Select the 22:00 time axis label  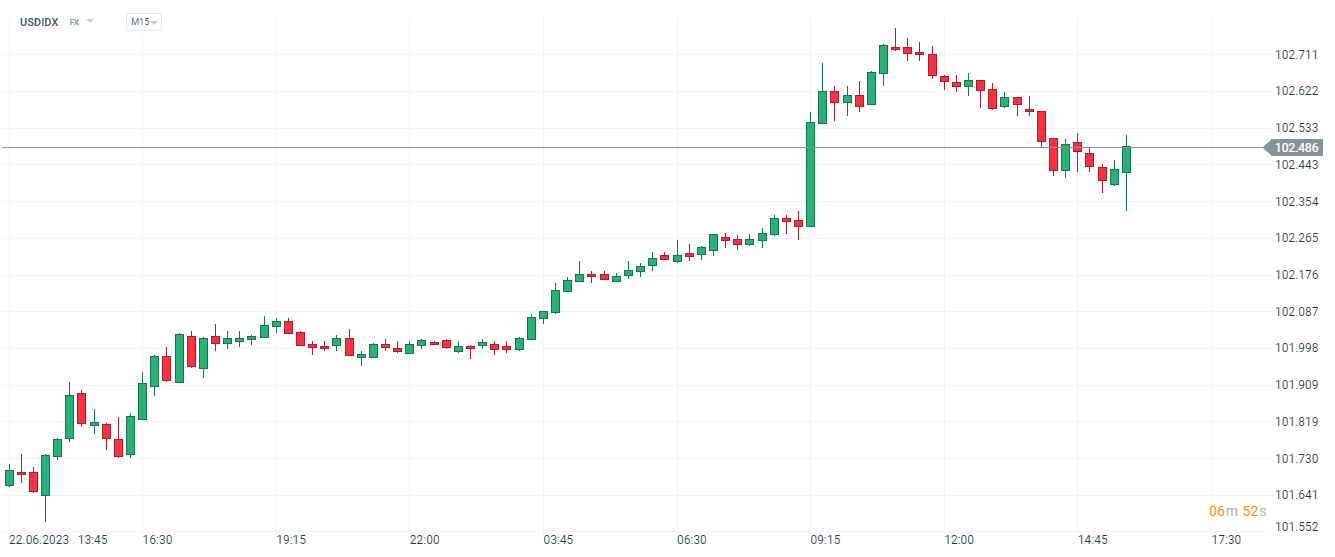click(424, 540)
